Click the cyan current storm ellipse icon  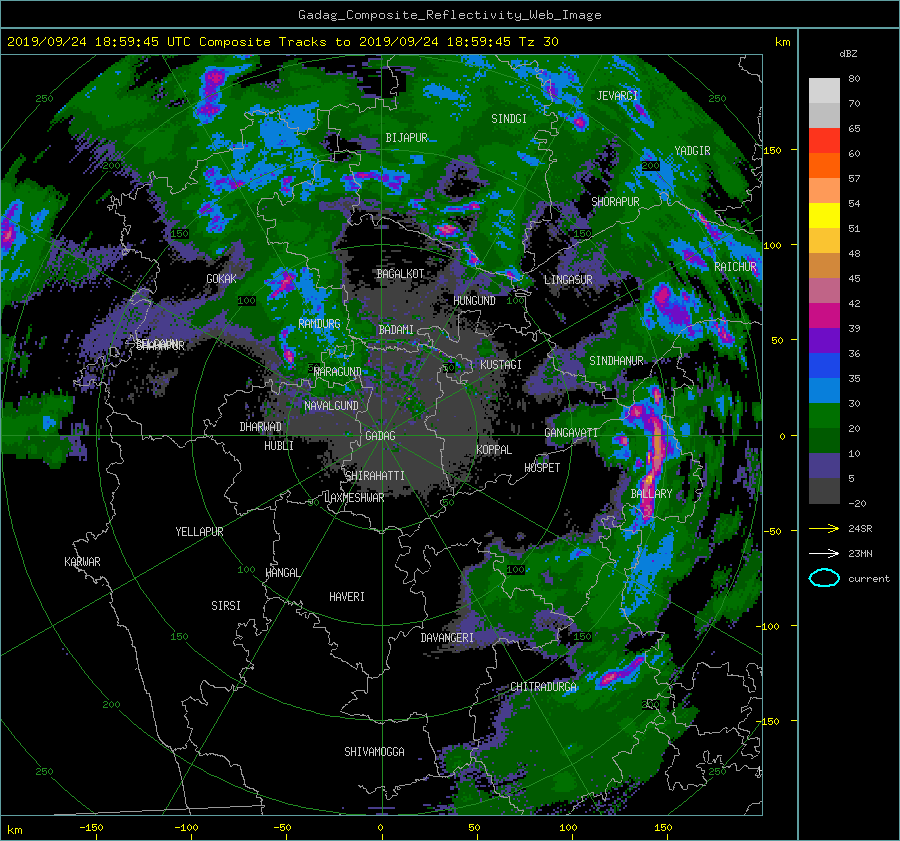pos(824,578)
